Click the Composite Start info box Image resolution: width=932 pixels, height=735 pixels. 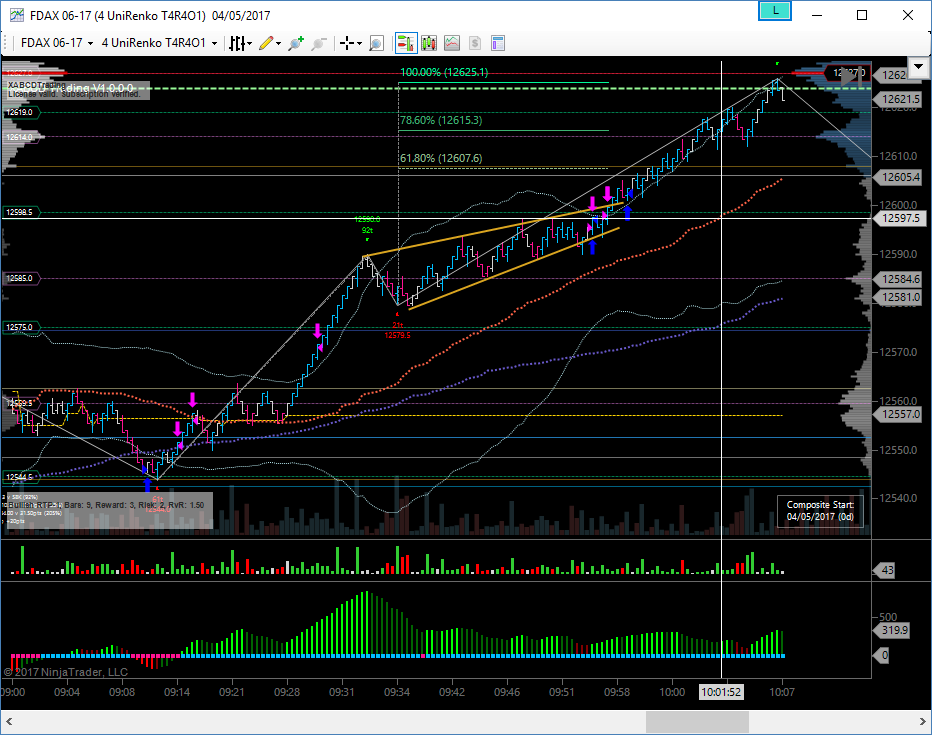[x=820, y=511]
